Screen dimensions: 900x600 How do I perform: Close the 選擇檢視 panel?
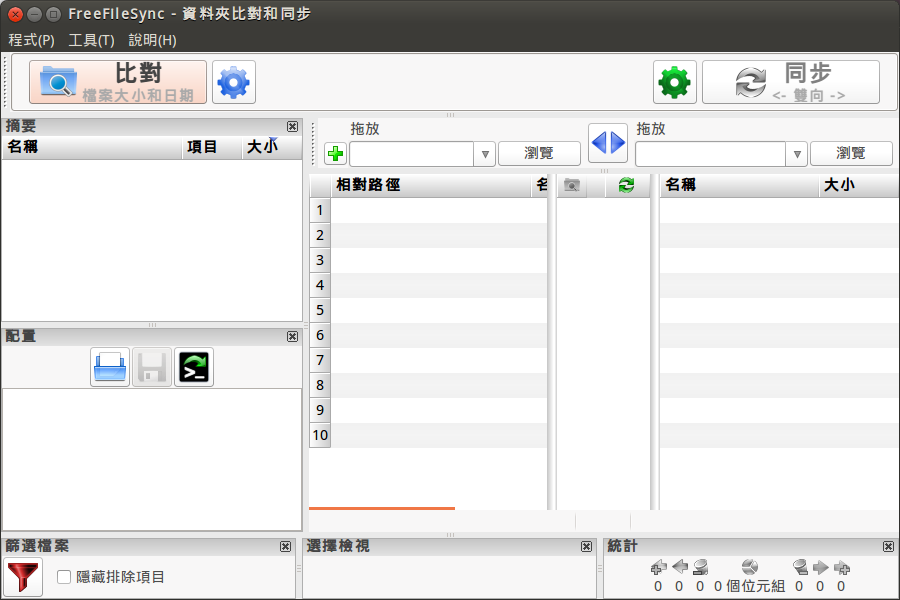tap(586, 547)
